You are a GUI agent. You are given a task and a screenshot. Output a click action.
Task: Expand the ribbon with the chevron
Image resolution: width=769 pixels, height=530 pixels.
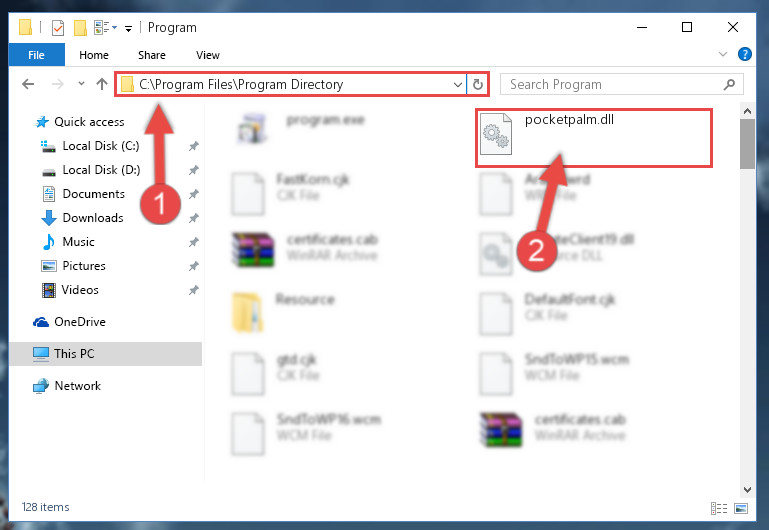(x=722, y=54)
